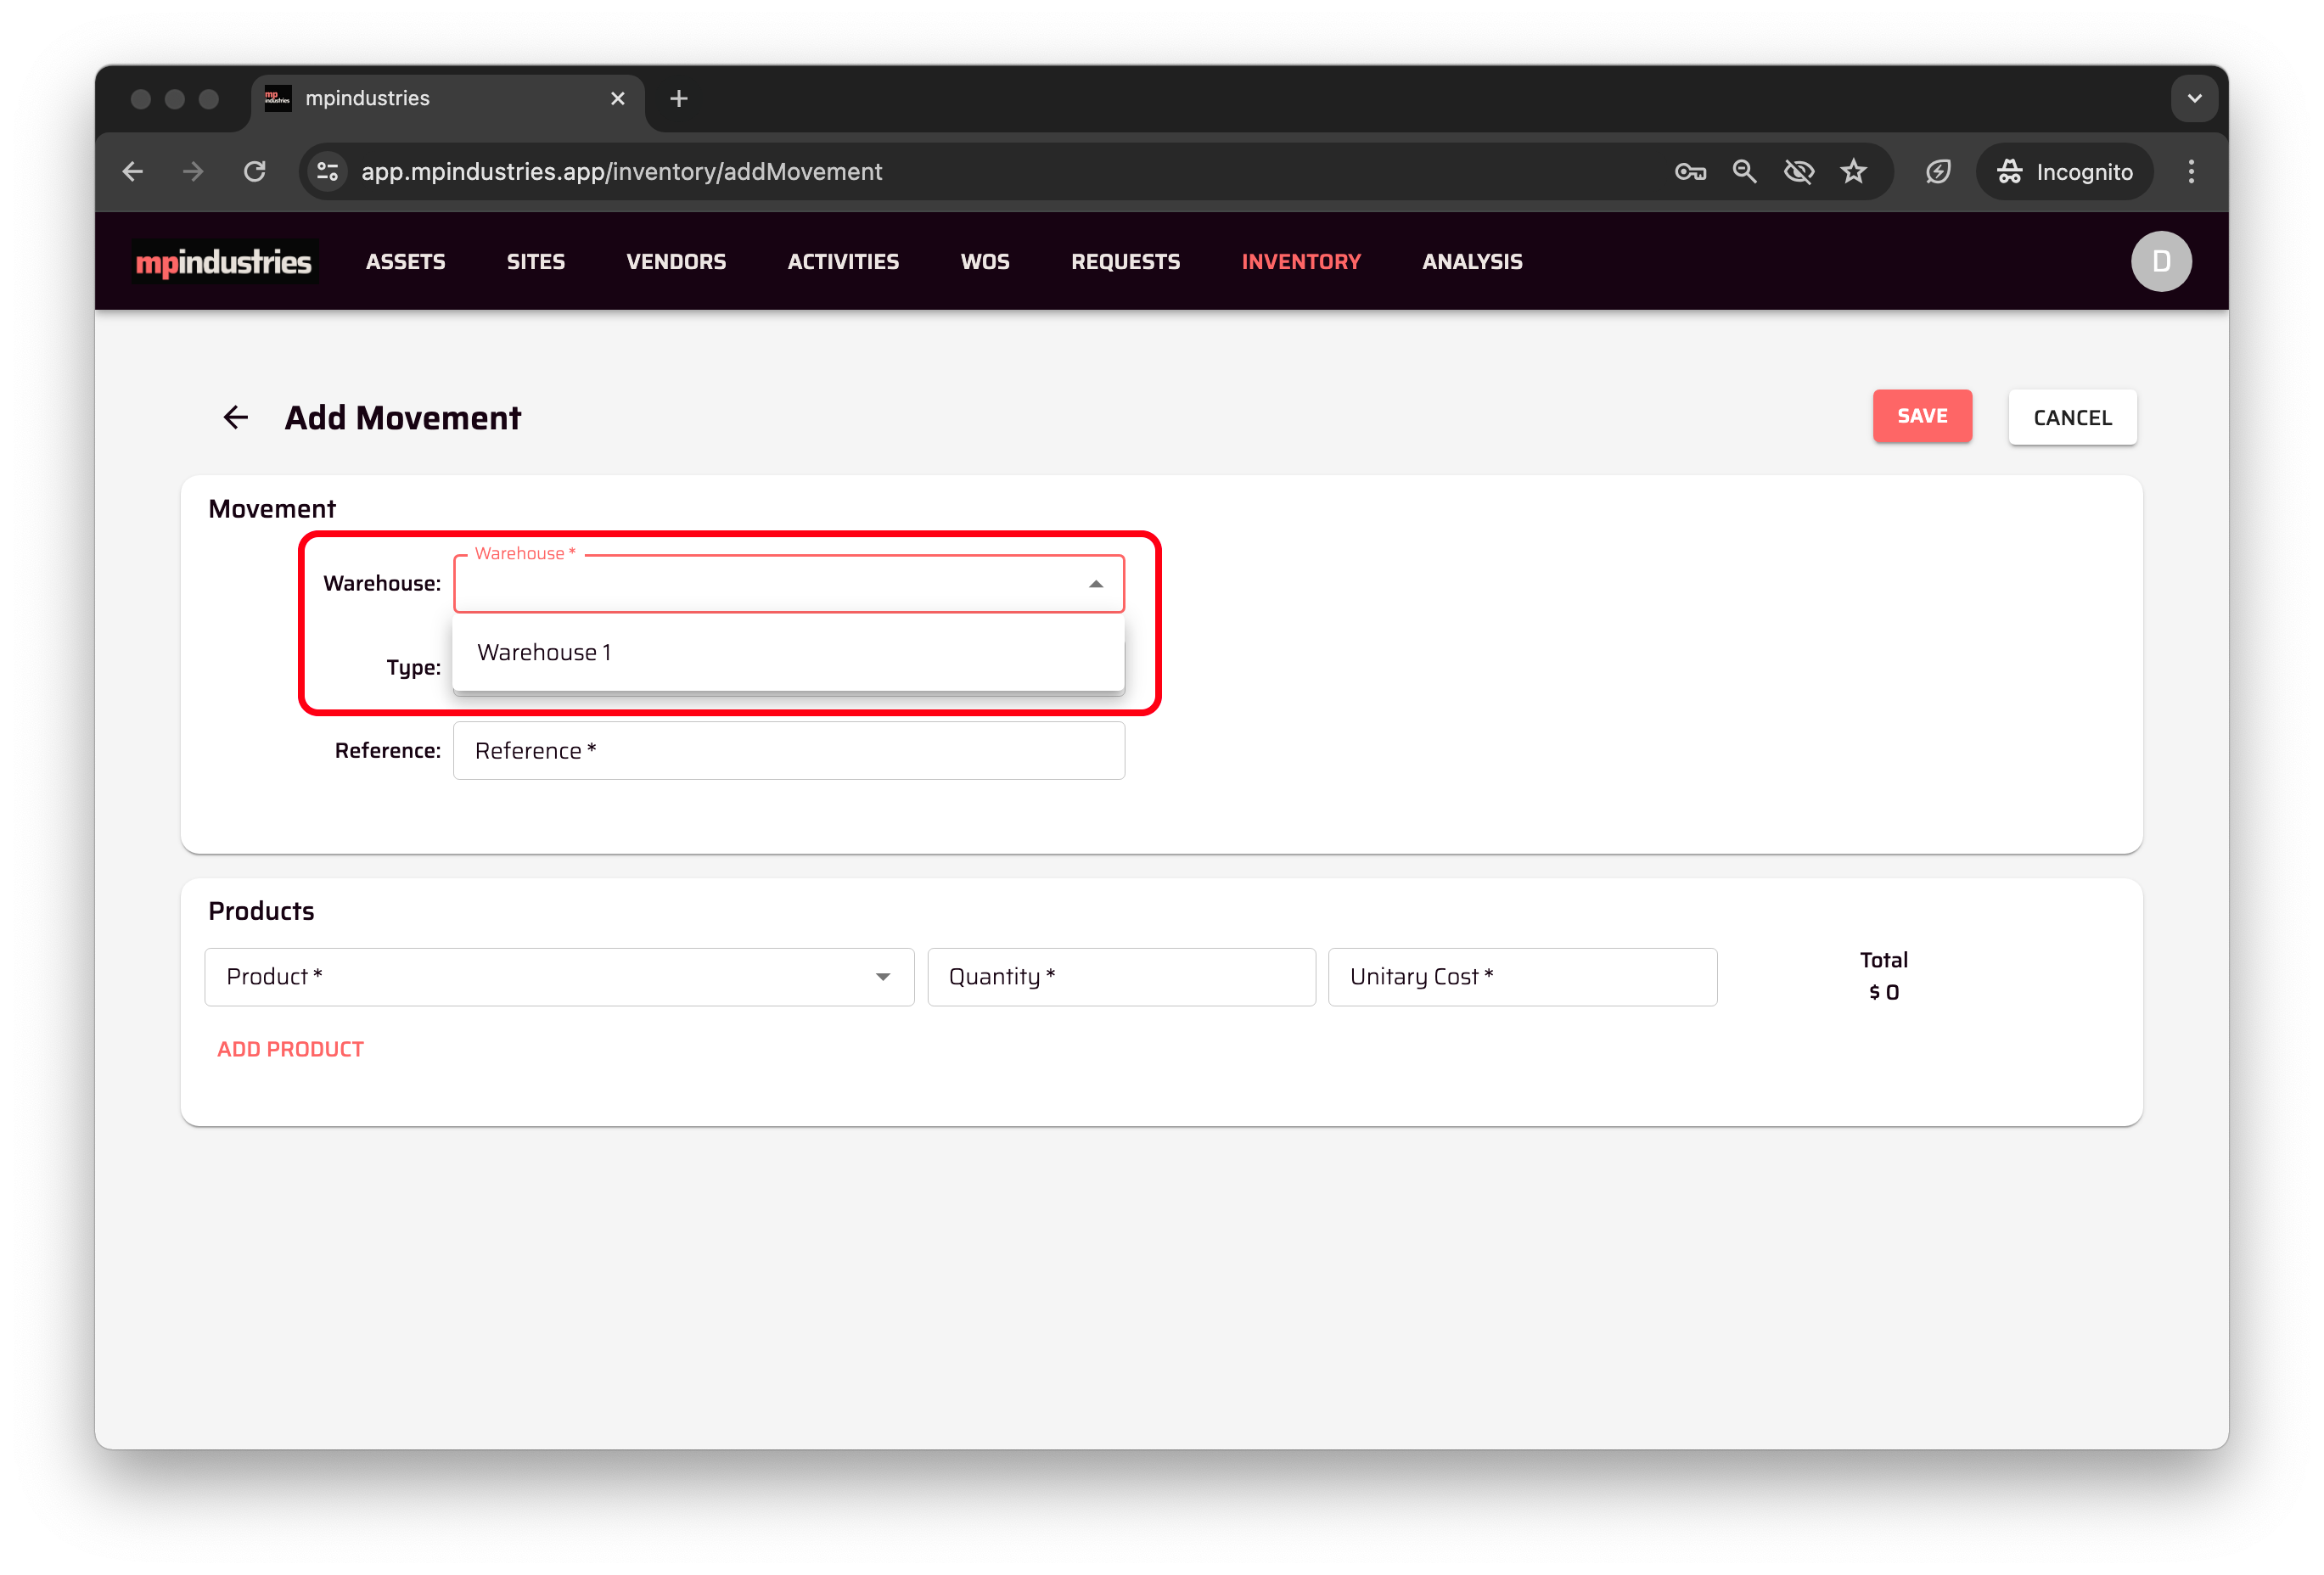Focus the Reference input field
Viewport: 2324px width, 1575px height.
click(788, 751)
